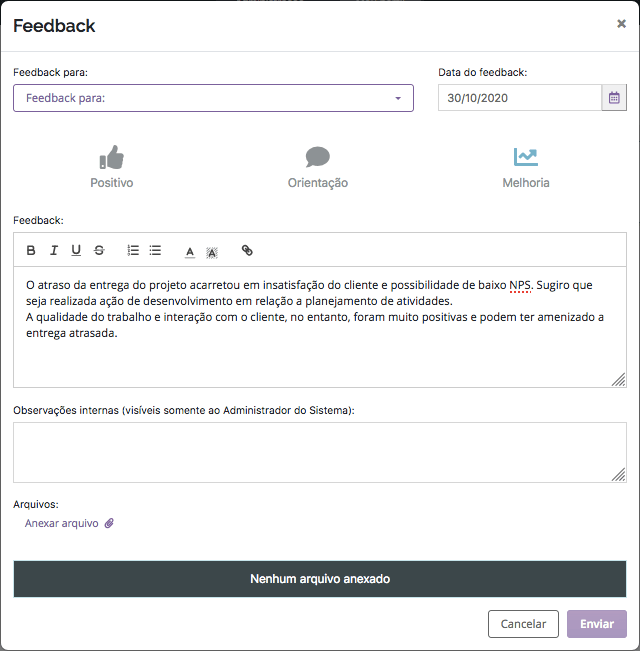Apply italic formatting in the feedback editor
Screen dimensions: 640x651
54,250
